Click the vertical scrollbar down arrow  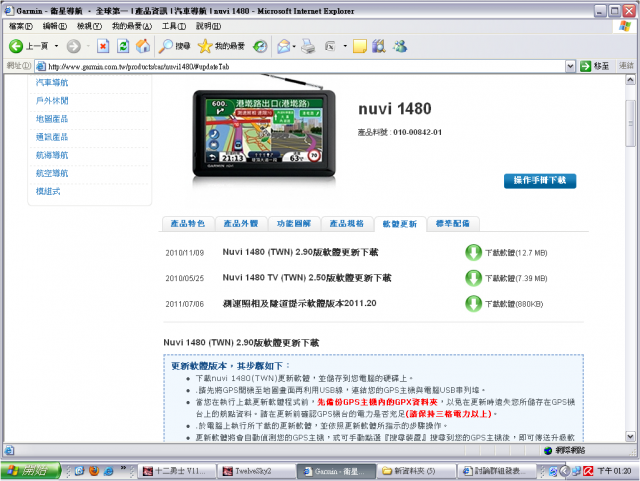coord(631,436)
